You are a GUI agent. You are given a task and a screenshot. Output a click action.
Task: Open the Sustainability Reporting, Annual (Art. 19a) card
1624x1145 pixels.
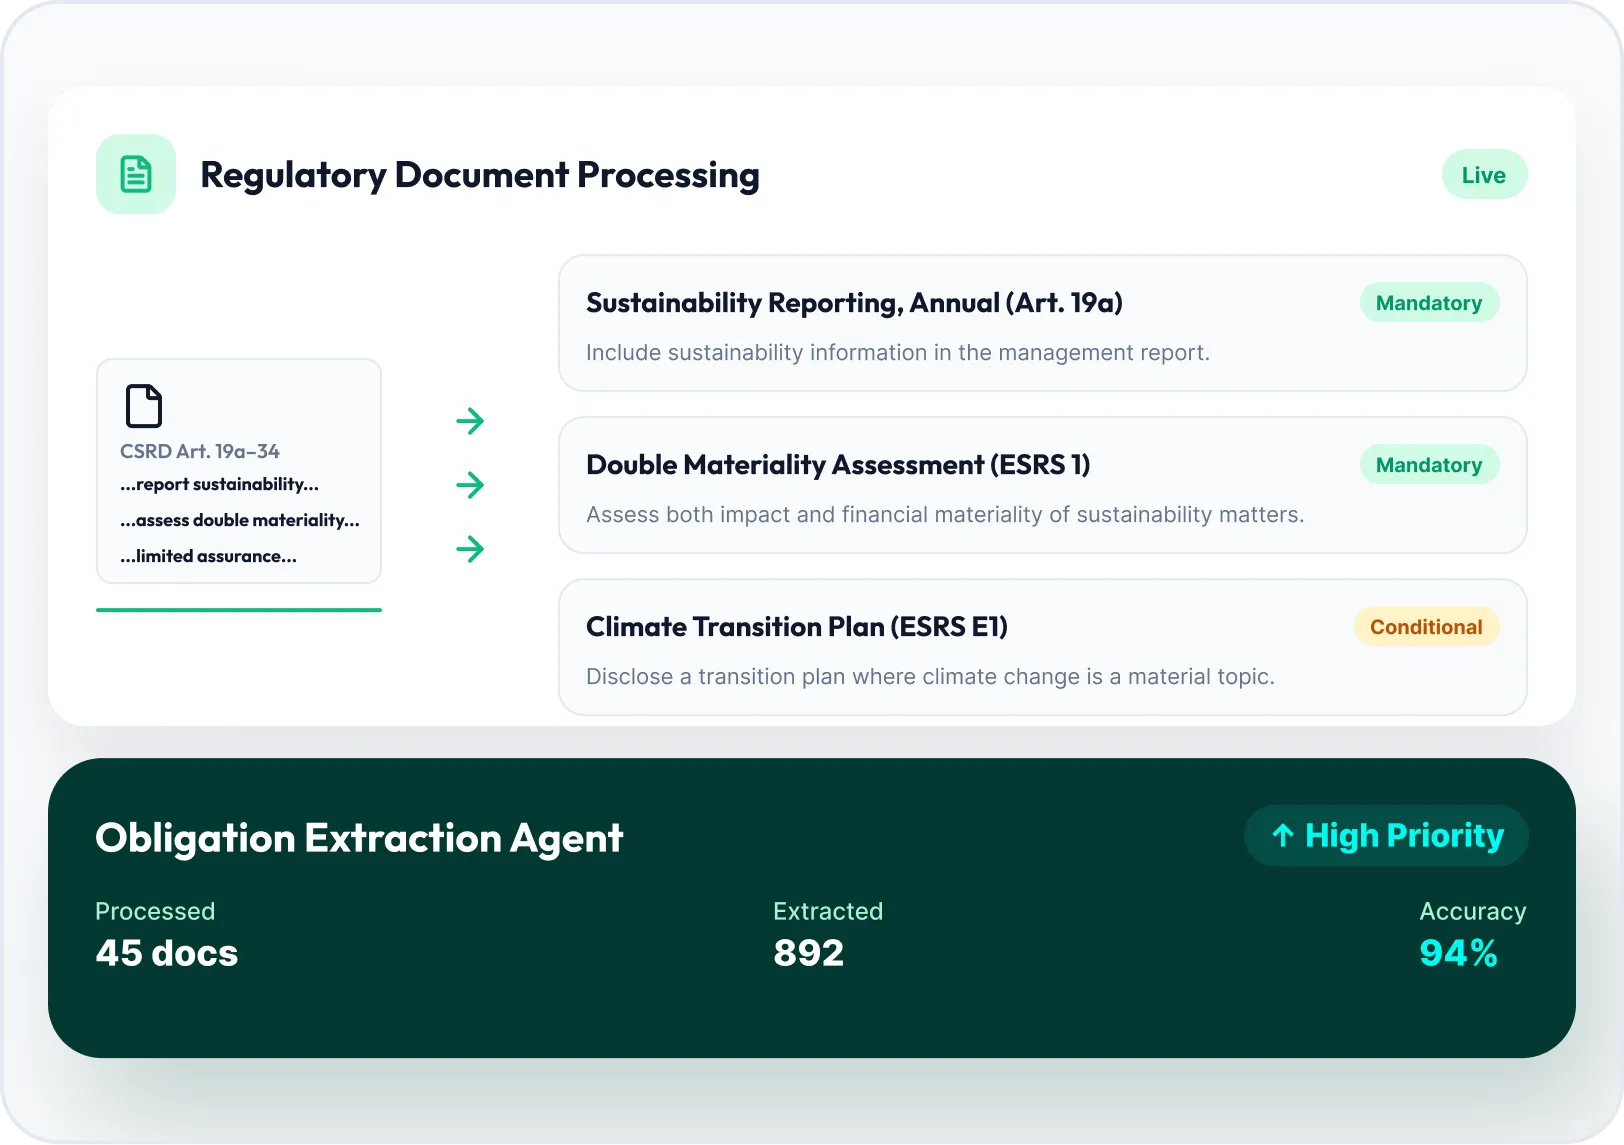click(1042, 323)
